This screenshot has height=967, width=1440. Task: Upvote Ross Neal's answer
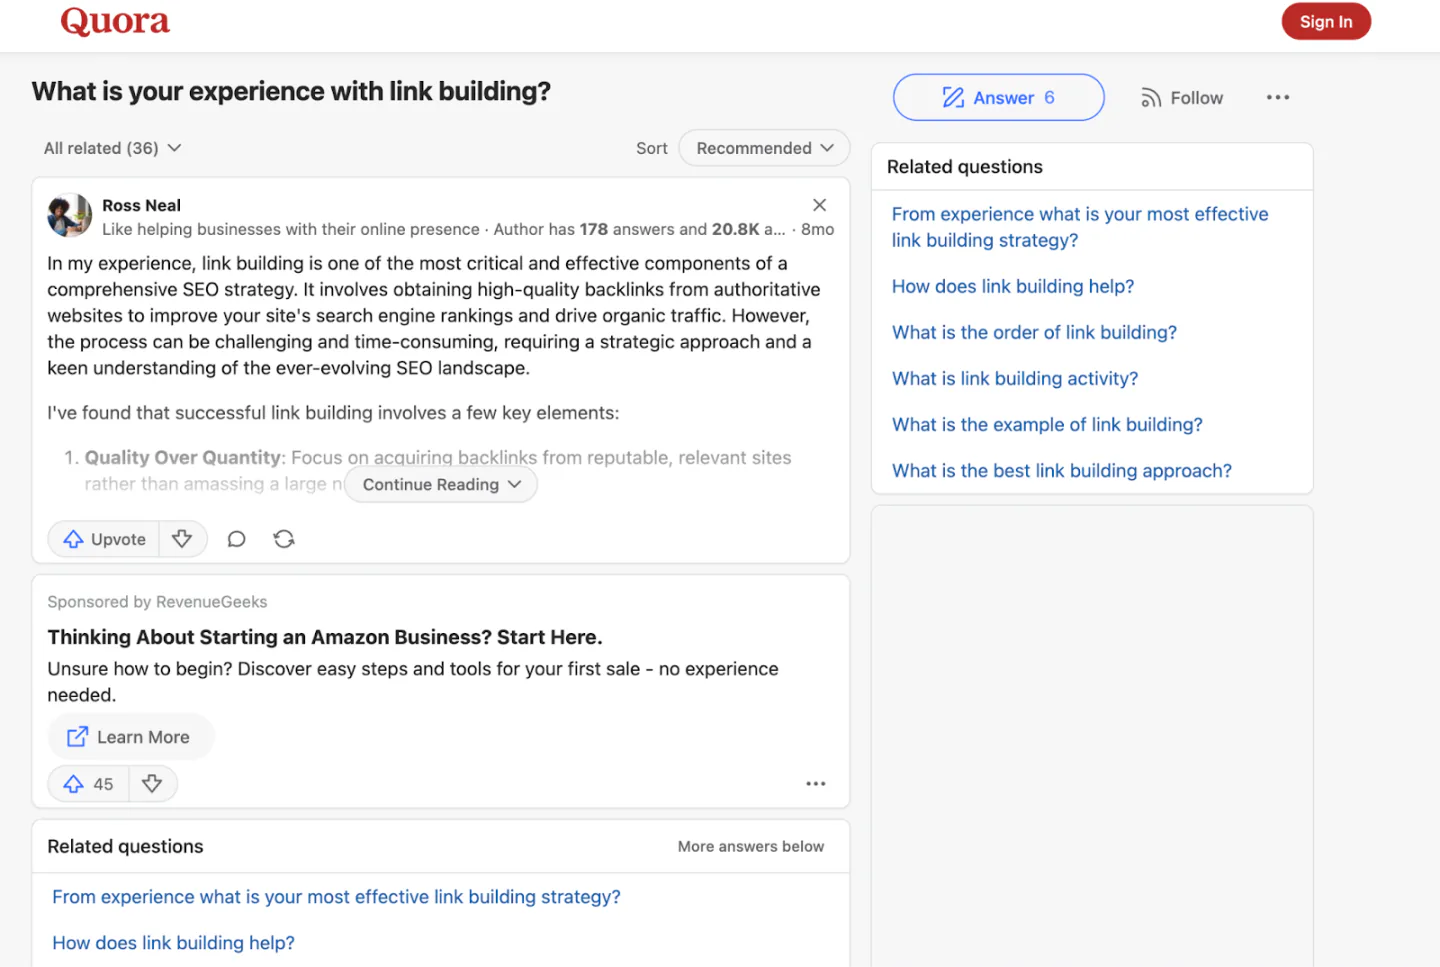coord(103,539)
